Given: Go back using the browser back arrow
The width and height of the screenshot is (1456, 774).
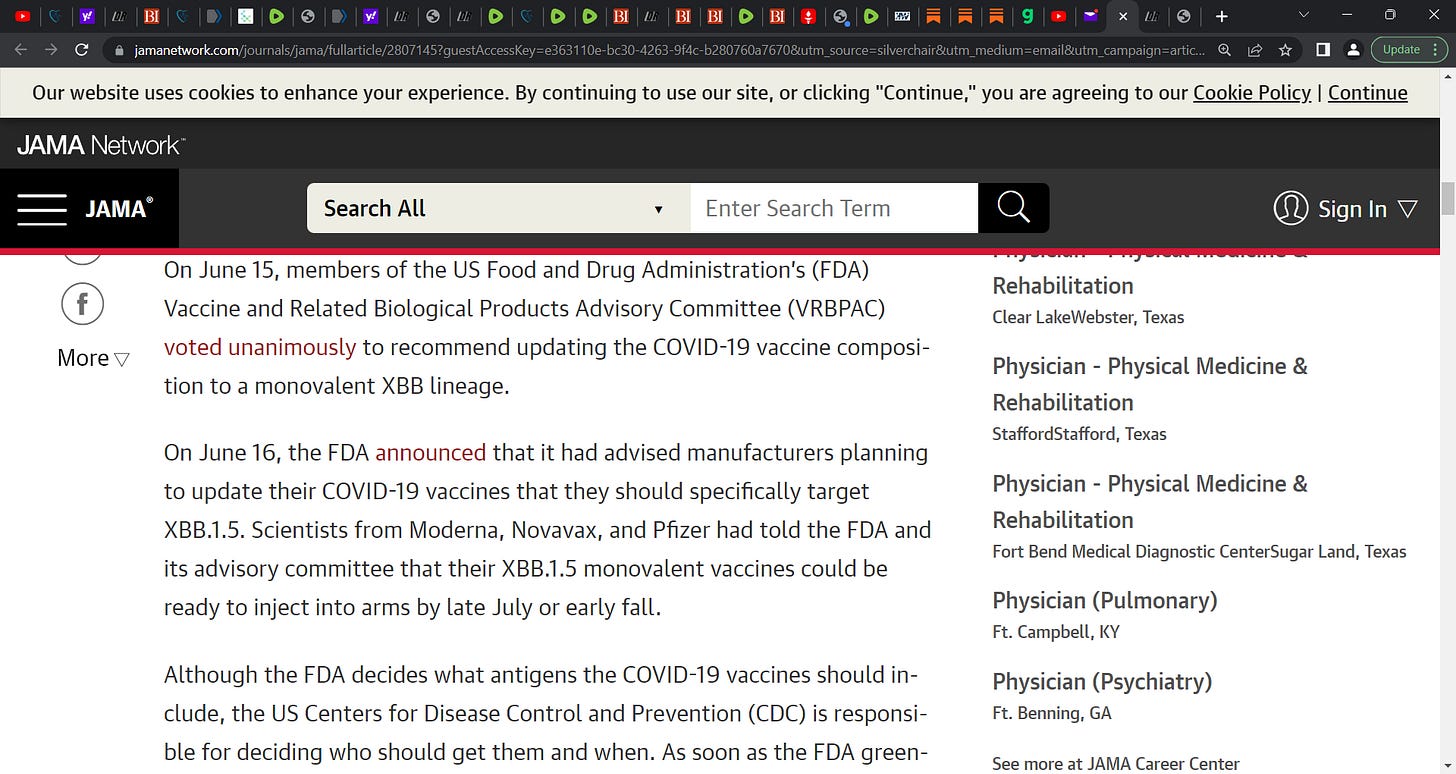Looking at the screenshot, I should (20, 50).
